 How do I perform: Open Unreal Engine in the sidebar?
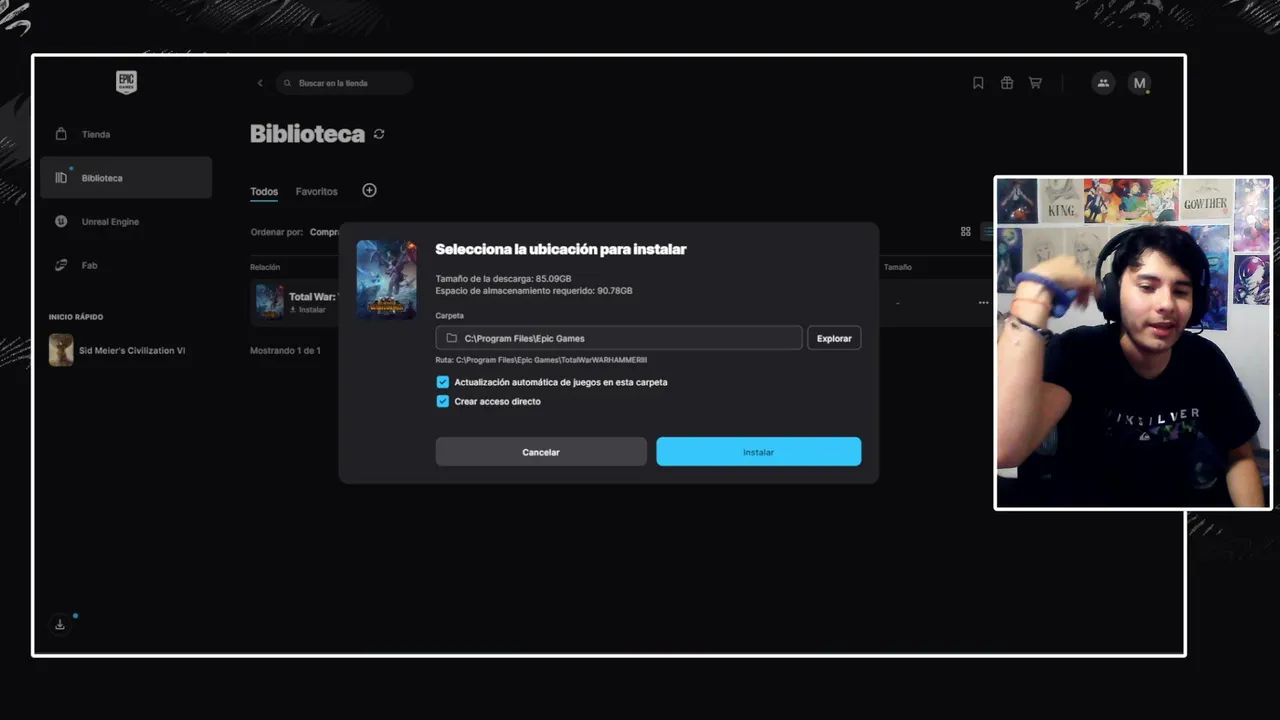[x=126, y=222]
